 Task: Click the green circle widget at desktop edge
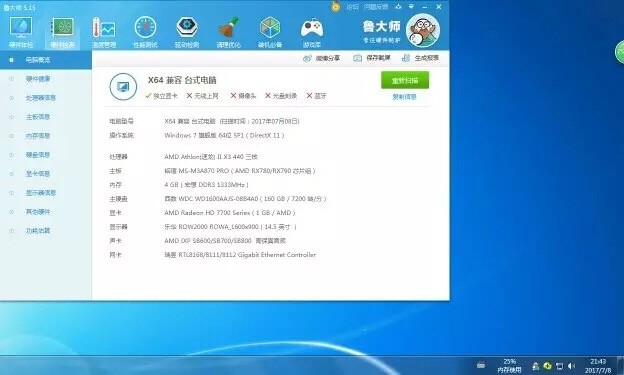point(620,52)
